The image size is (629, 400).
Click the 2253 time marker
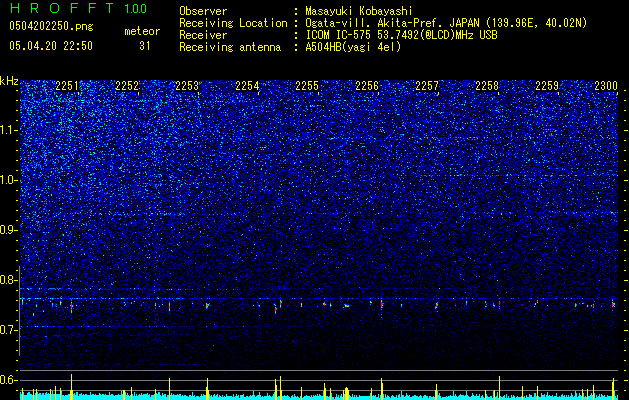(187, 86)
